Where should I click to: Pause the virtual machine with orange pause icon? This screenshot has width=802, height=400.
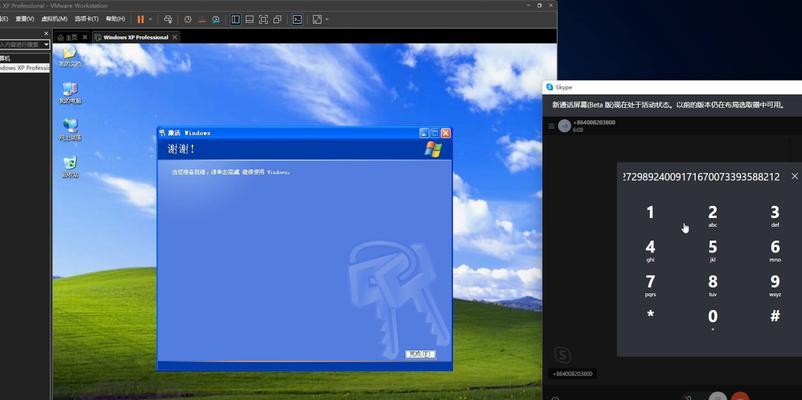[141, 19]
